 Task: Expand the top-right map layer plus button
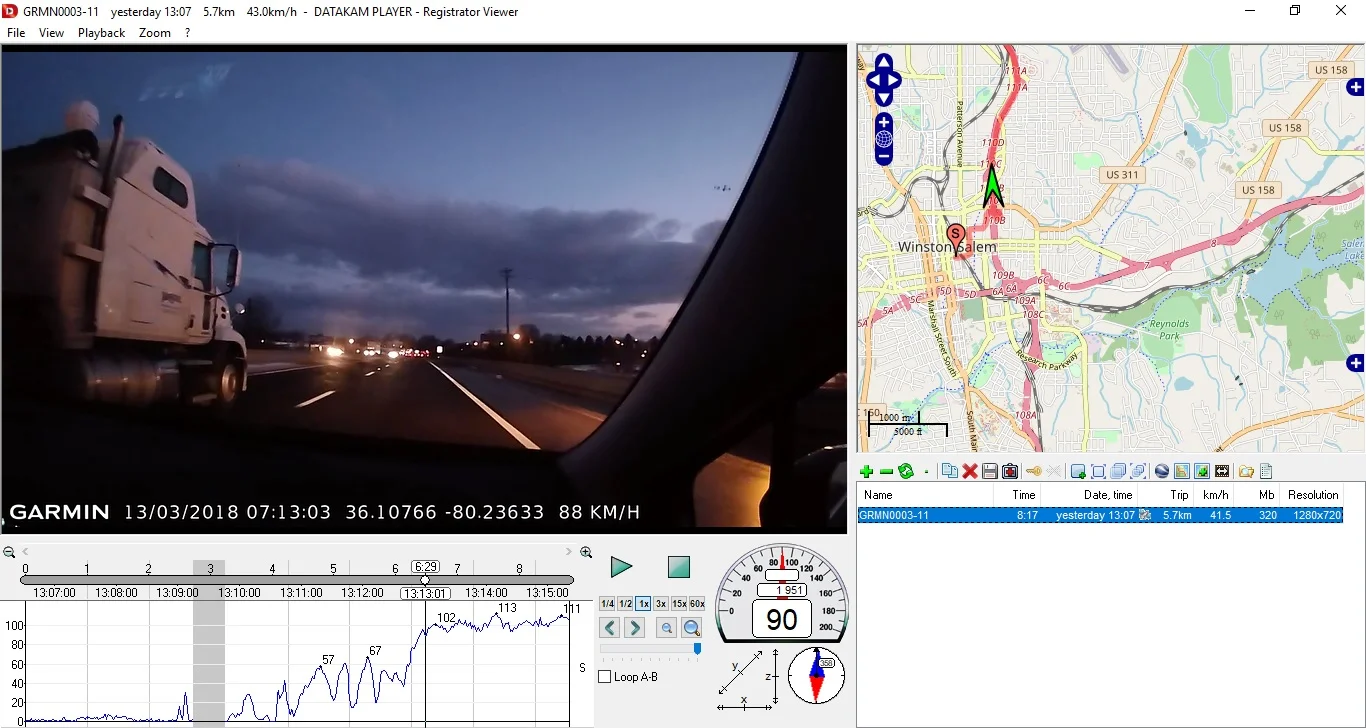(1355, 88)
